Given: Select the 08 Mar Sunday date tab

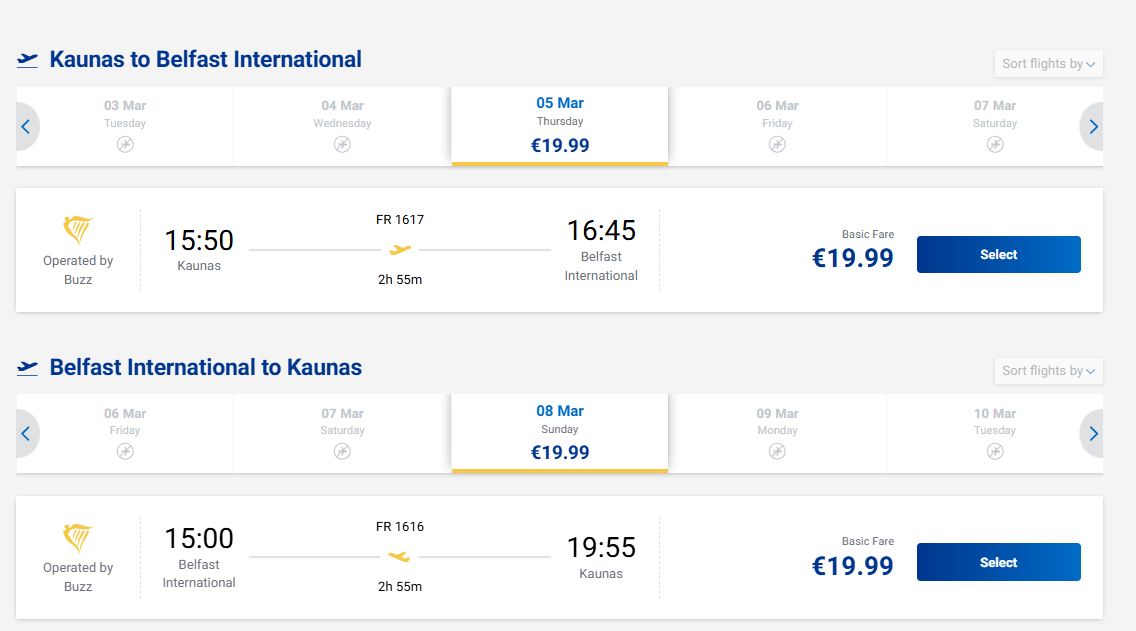Looking at the screenshot, I should [560, 432].
